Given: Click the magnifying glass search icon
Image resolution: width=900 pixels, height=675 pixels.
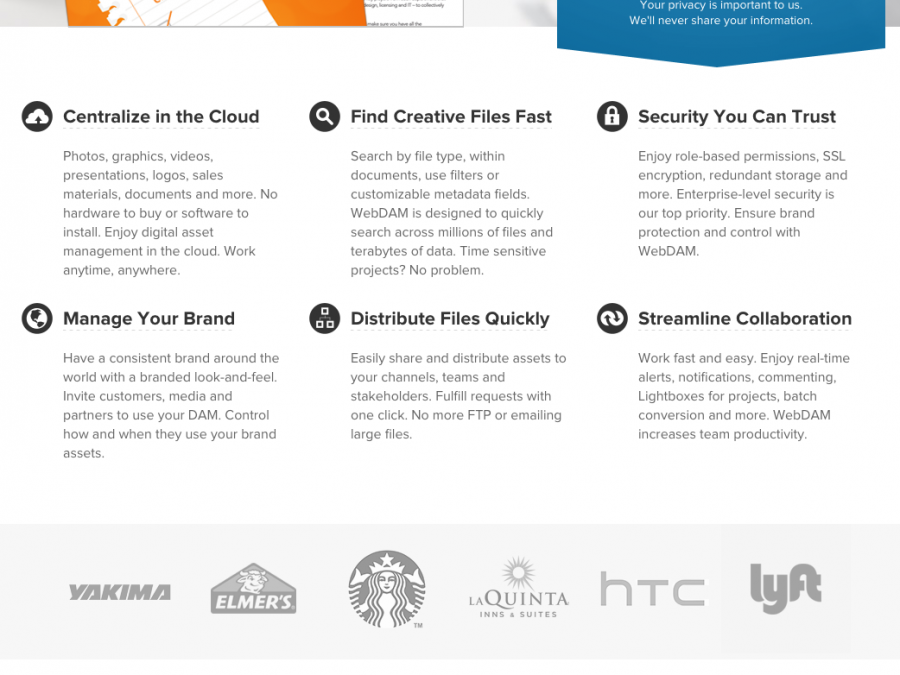Looking at the screenshot, I should 324,117.
